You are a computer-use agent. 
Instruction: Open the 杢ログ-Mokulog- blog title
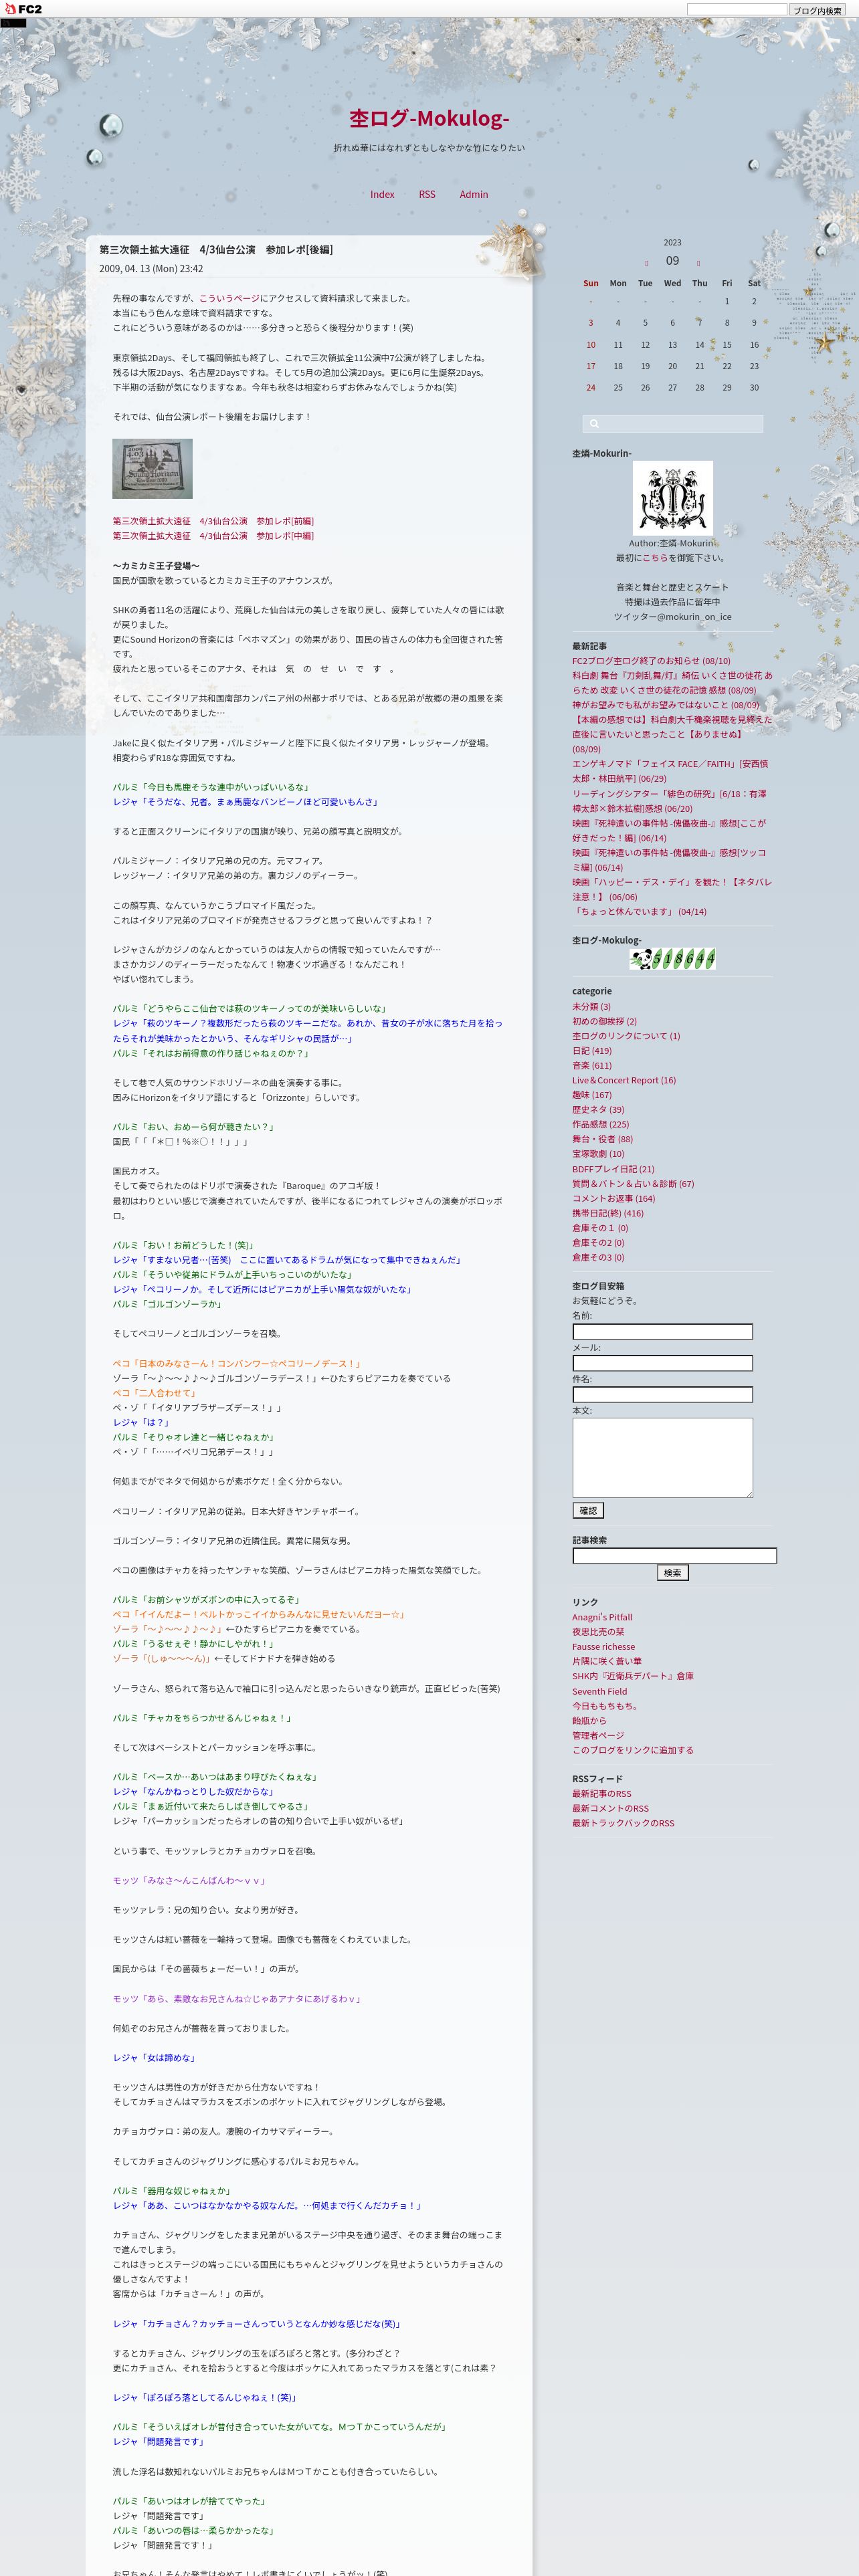tap(429, 118)
